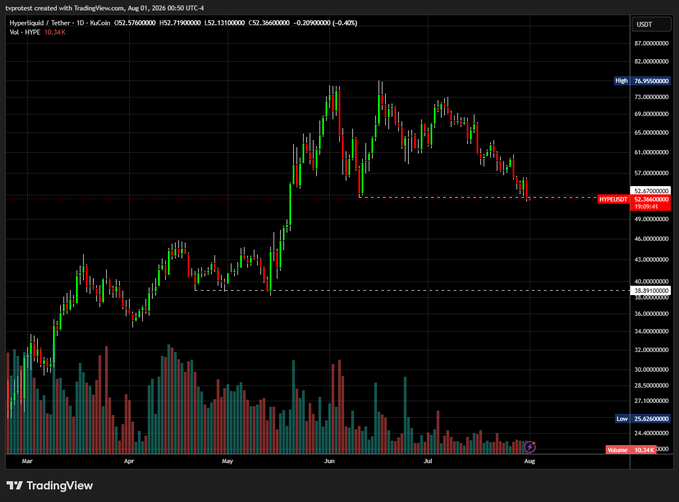Click the 27.10 price scale value

click(651, 401)
